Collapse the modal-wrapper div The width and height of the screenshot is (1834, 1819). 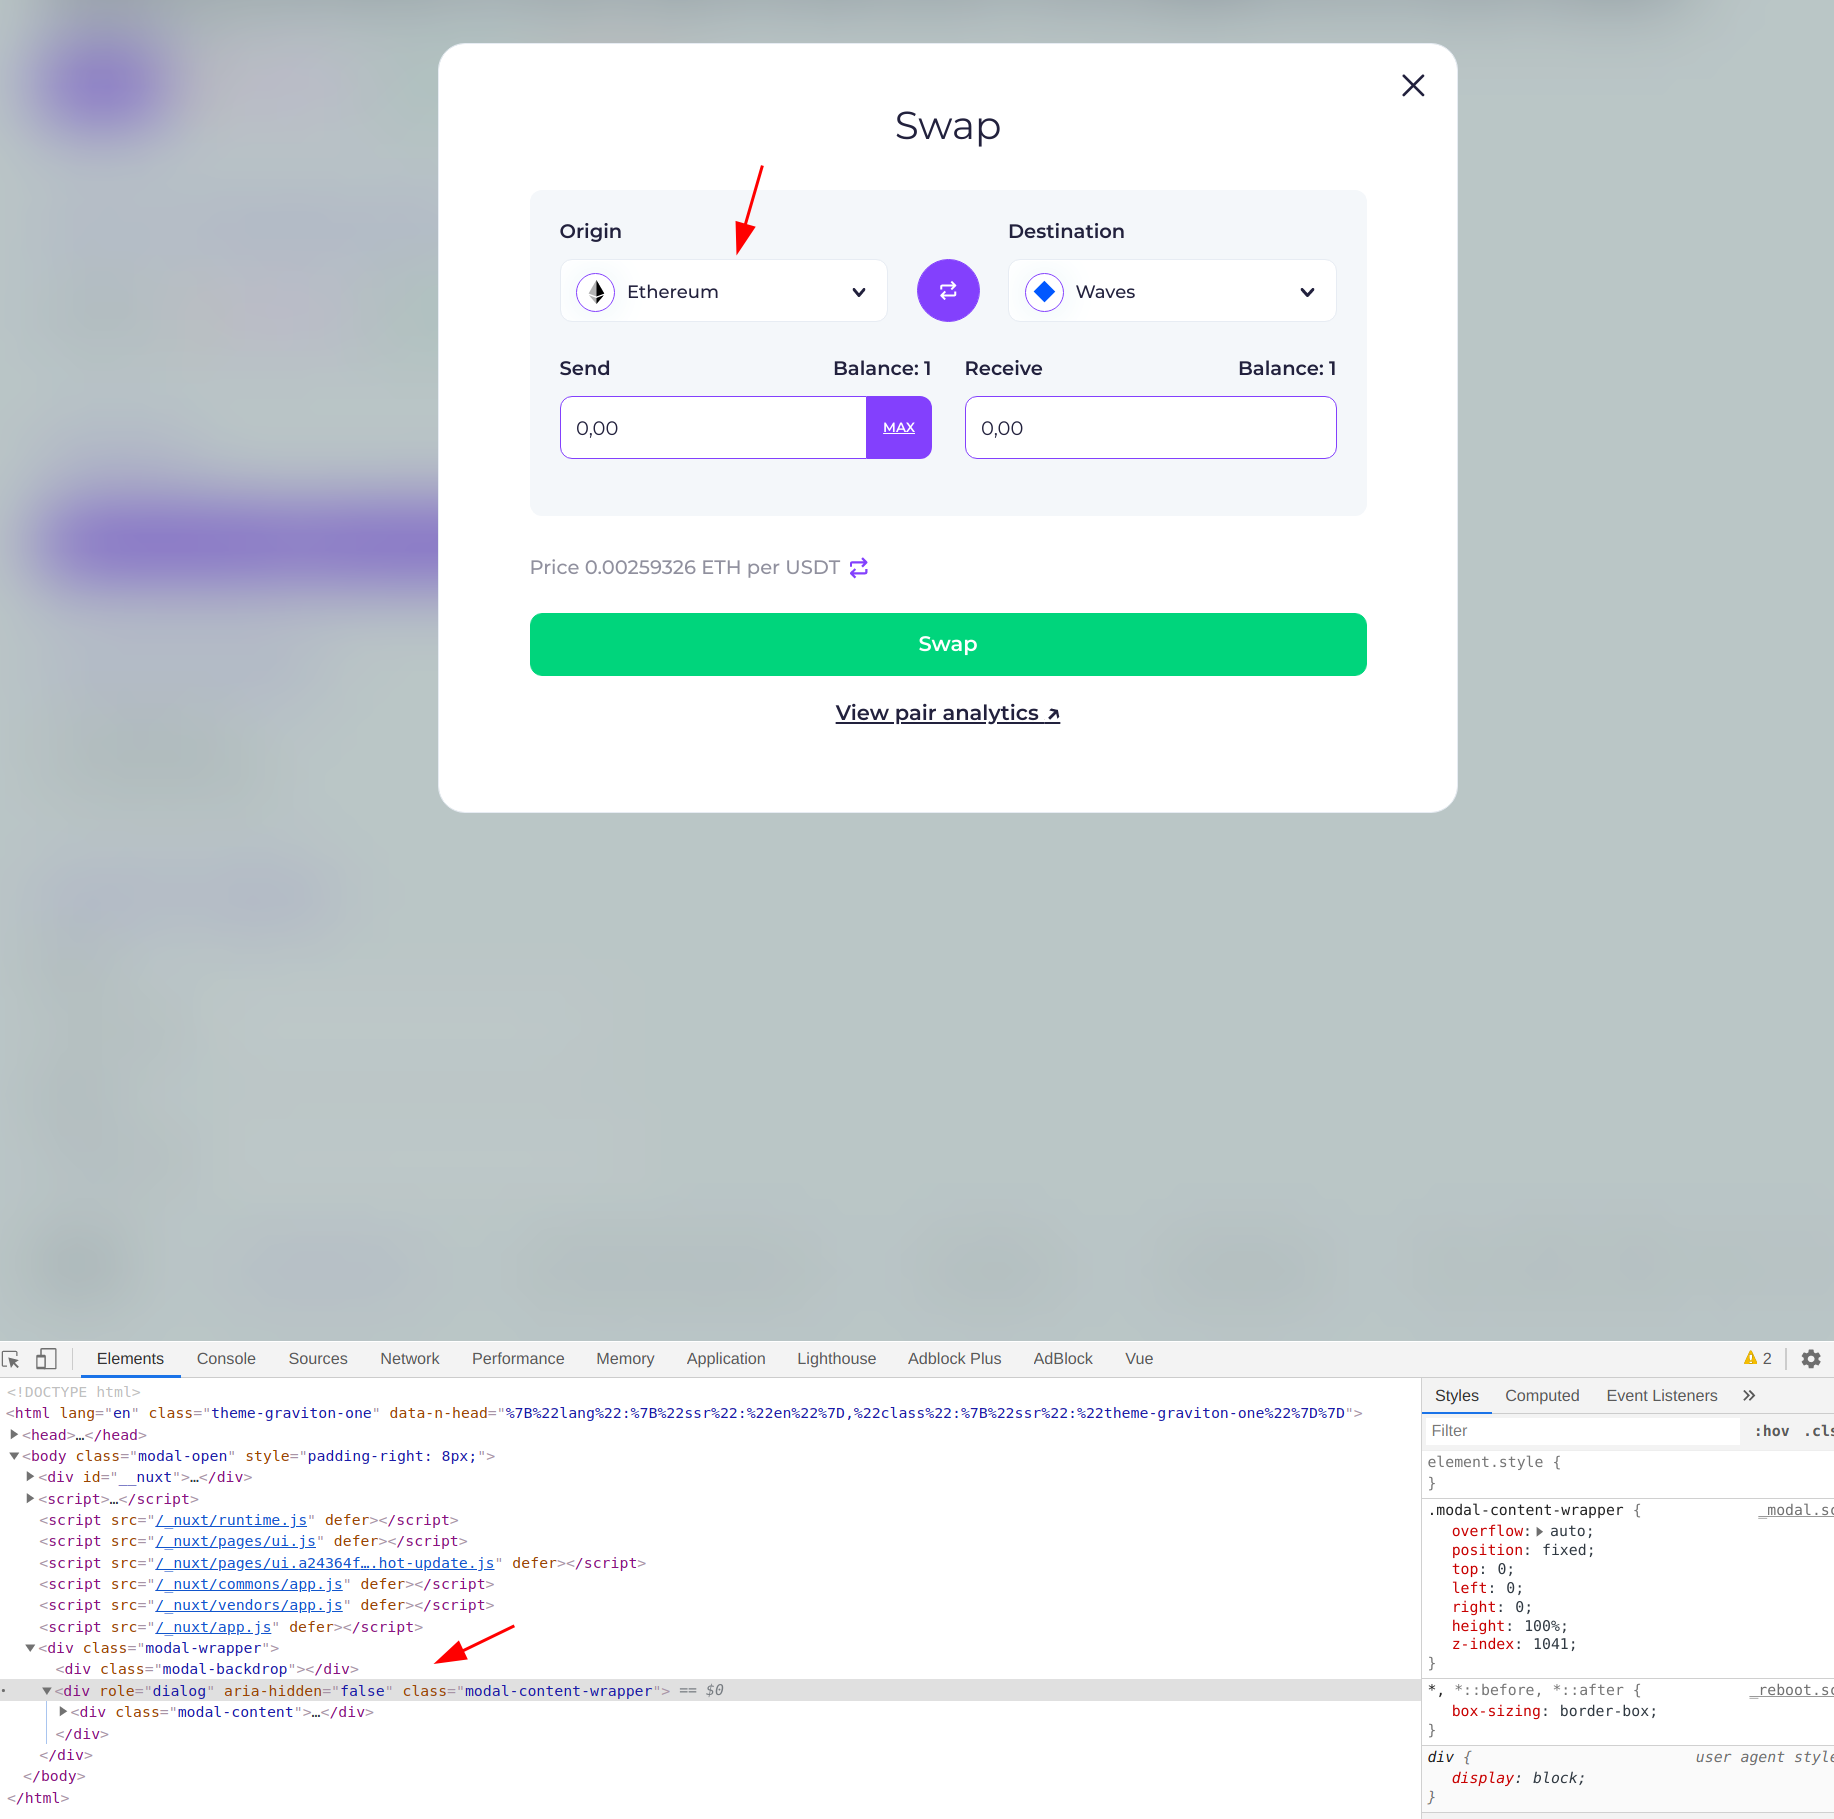(x=30, y=1648)
